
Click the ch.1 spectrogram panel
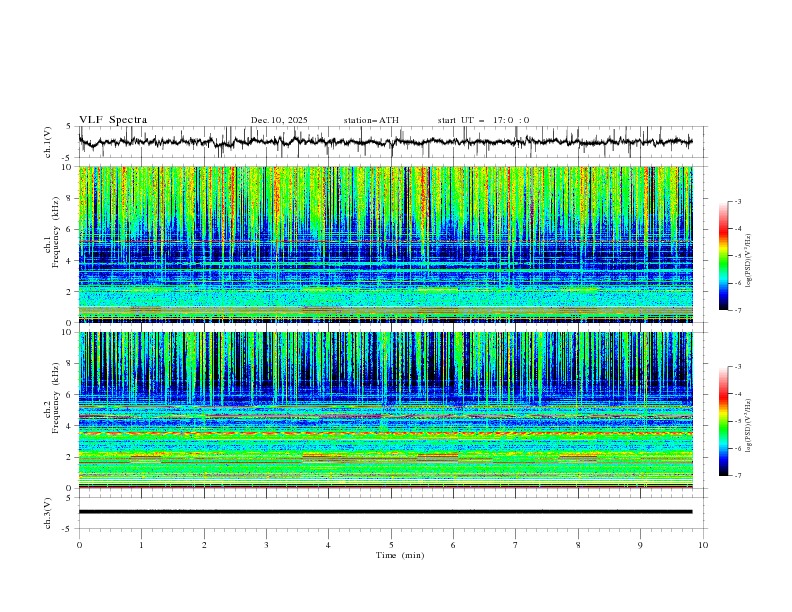[385, 244]
